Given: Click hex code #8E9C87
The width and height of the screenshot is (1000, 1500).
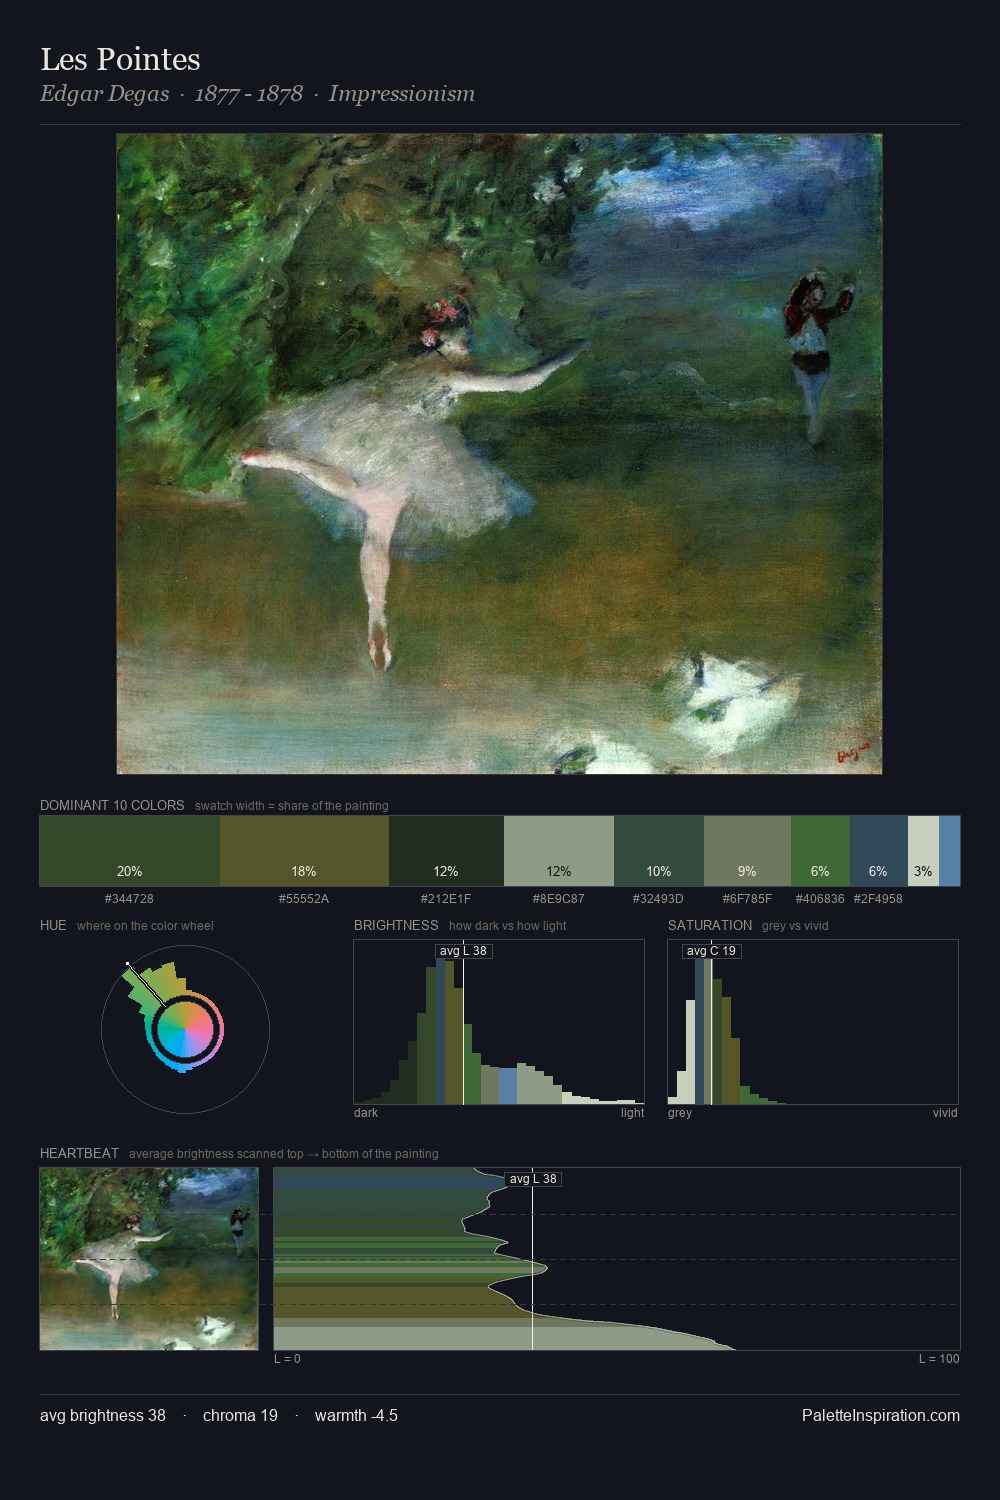Looking at the screenshot, I should pyautogui.click(x=559, y=899).
